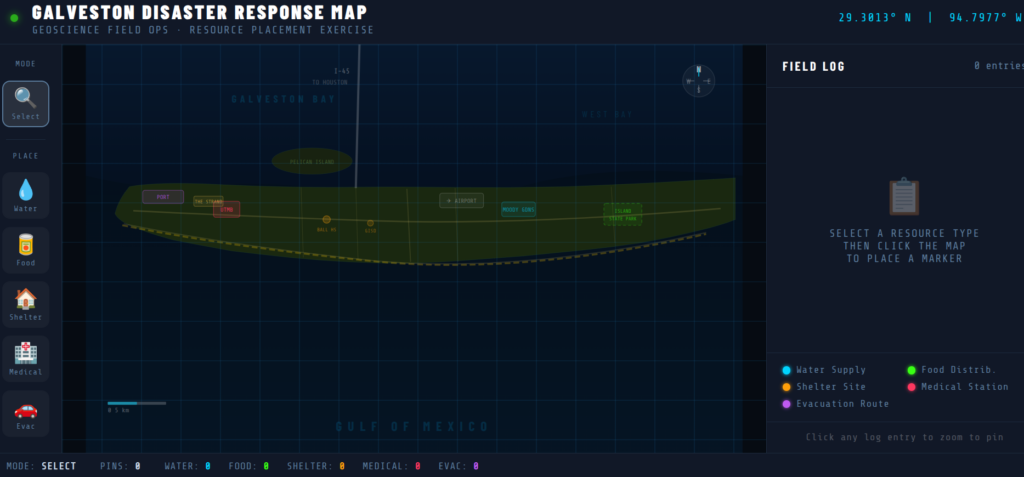Click the Water Supply legend entry
Viewport: 1024px width, 477px height.
tap(823, 370)
